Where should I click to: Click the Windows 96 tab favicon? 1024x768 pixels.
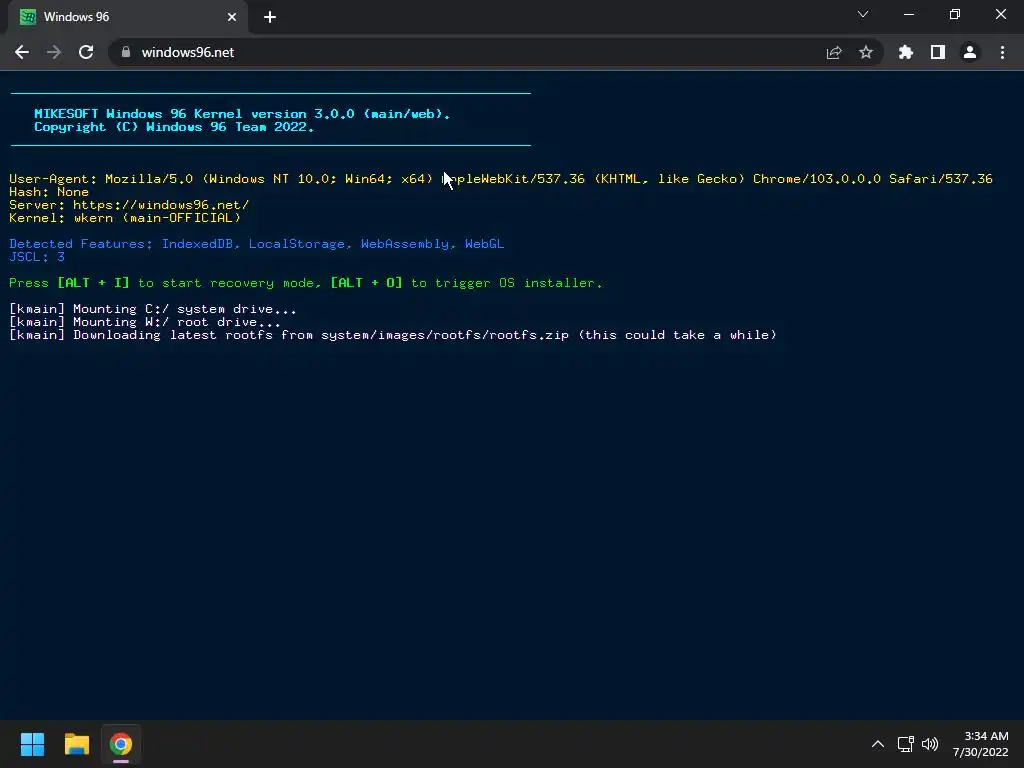(x=27, y=17)
